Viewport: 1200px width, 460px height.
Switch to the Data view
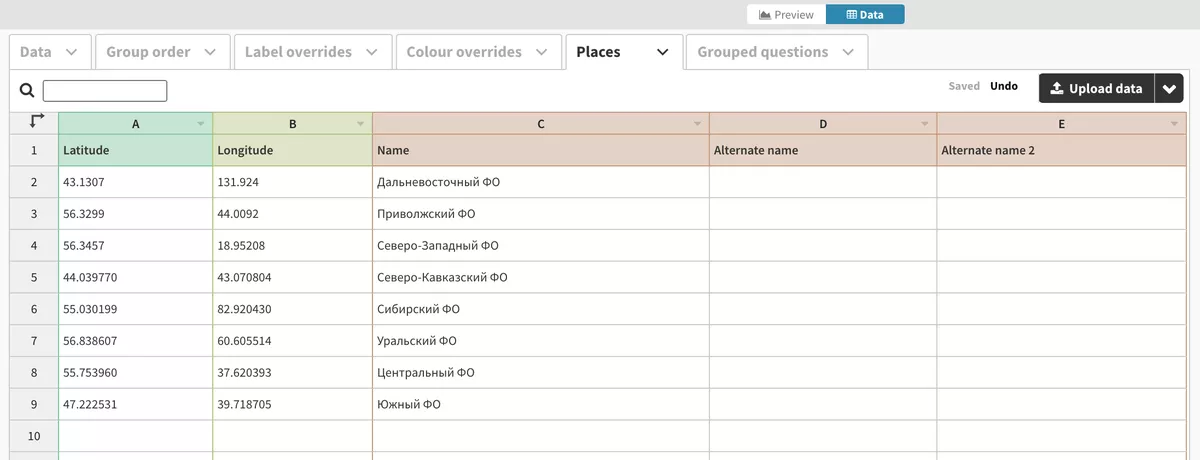[x=865, y=15]
